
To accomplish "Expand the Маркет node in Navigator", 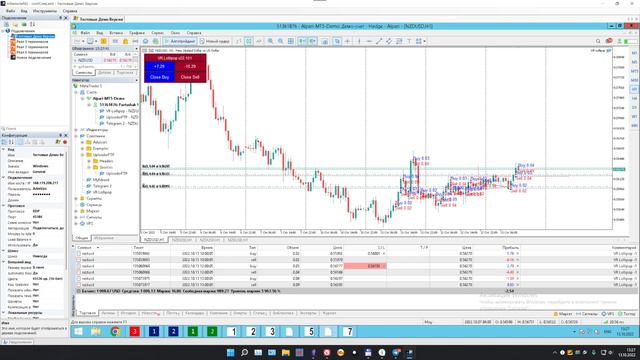I will (76, 211).
